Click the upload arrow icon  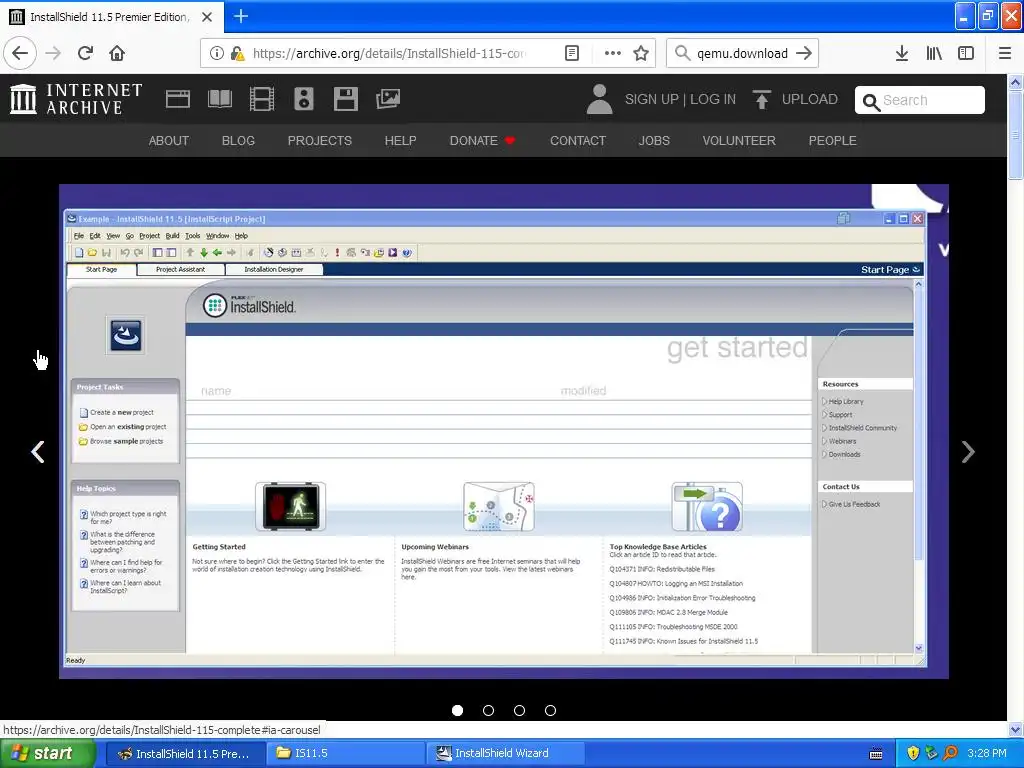point(761,99)
